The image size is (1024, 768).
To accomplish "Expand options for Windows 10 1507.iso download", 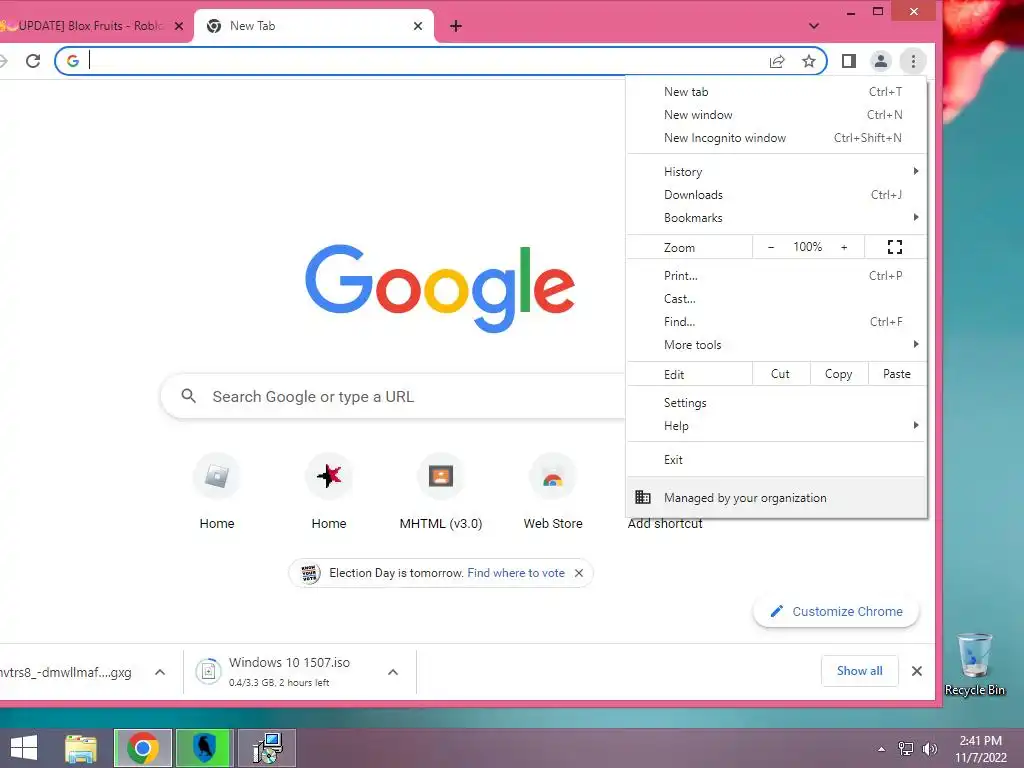I will 393,672.
